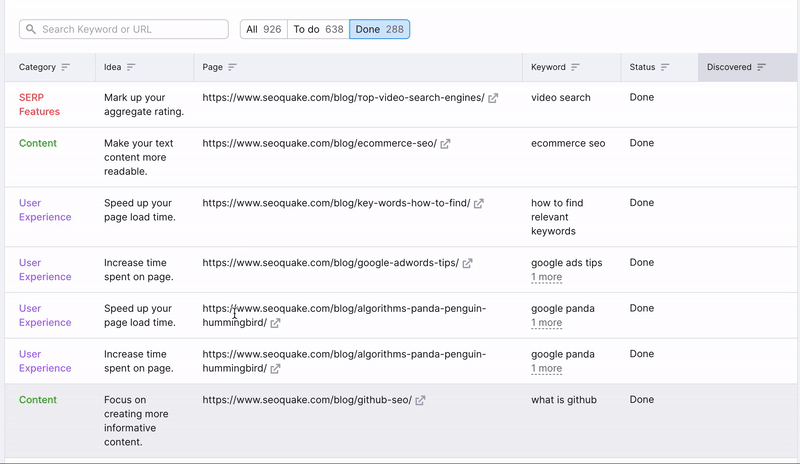
Task: Sort table by the Idea column
Action: pos(131,67)
